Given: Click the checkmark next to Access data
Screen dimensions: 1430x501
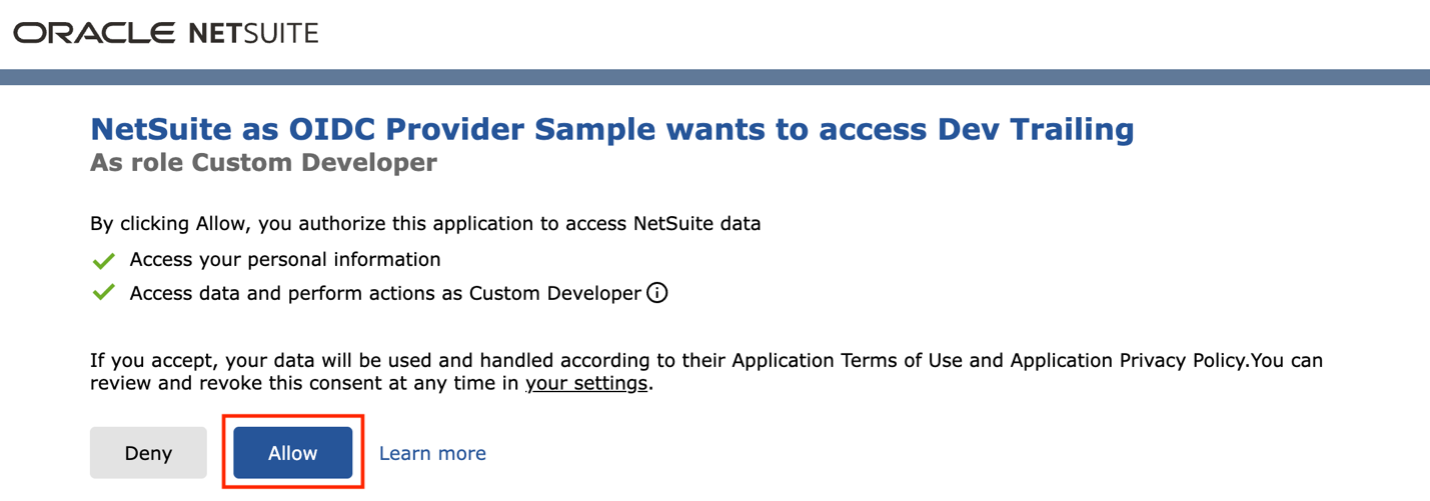Looking at the screenshot, I should click(x=102, y=294).
